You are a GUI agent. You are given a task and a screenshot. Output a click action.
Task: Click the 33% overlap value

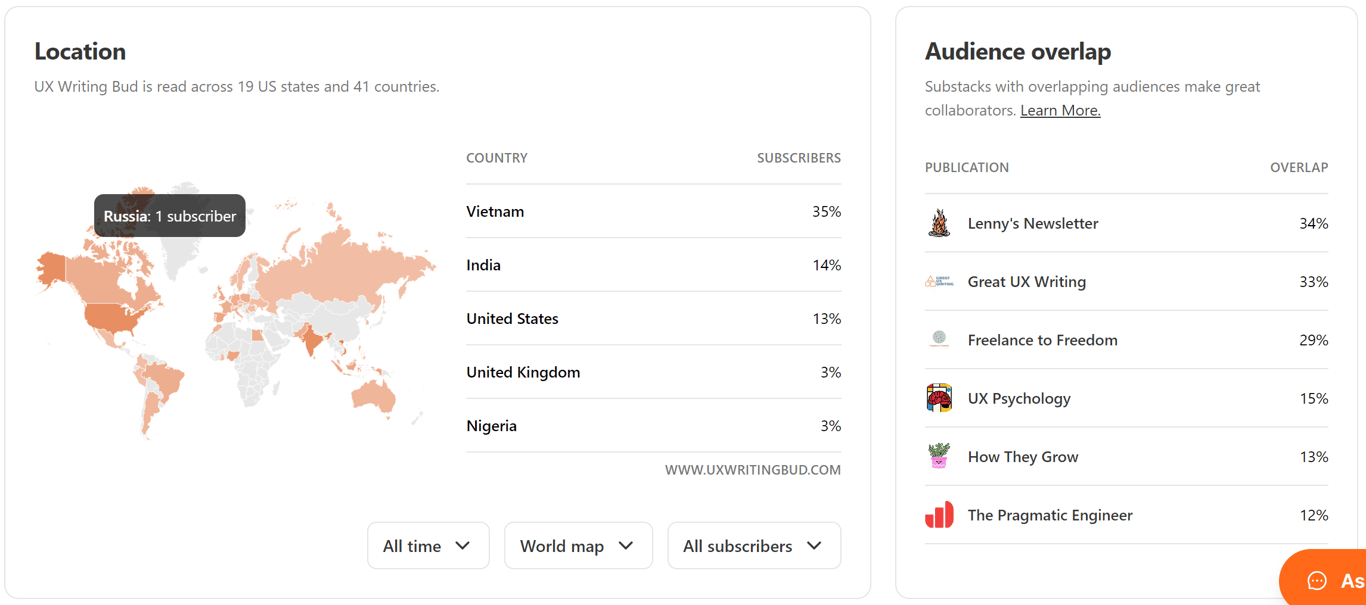click(x=1313, y=281)
